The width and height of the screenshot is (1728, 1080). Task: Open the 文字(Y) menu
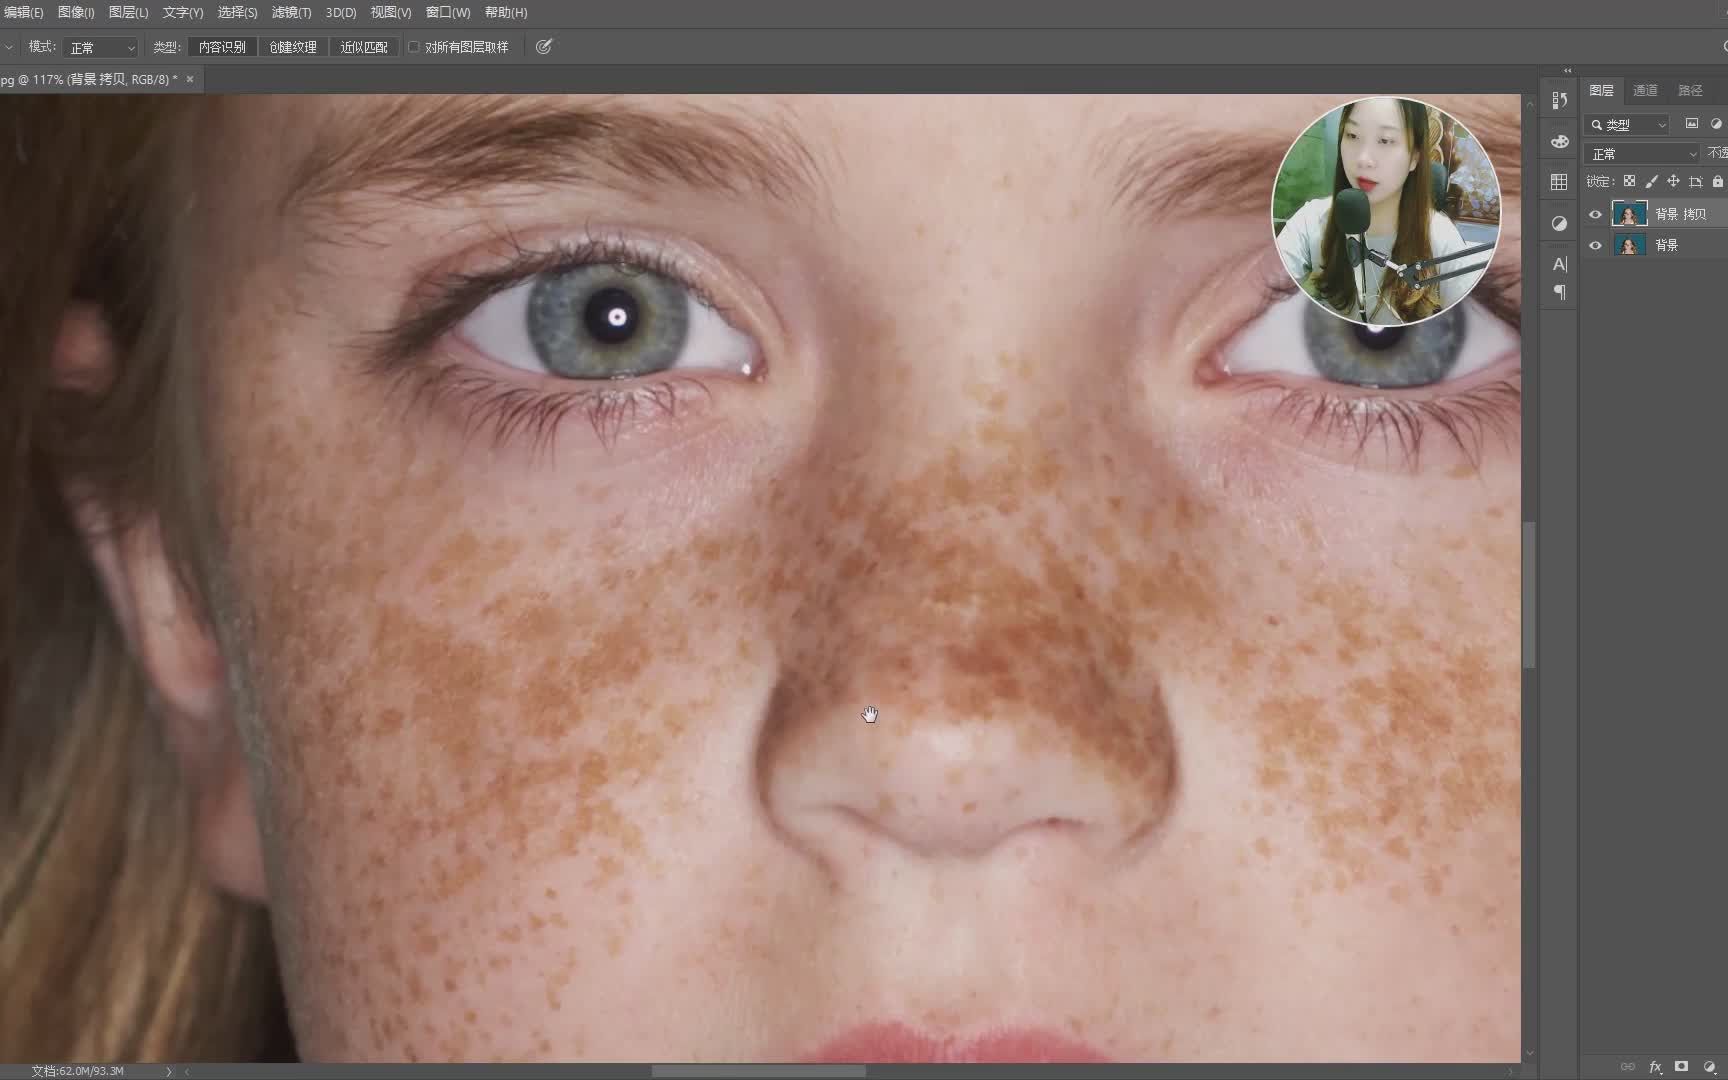[x=182, y=12]
